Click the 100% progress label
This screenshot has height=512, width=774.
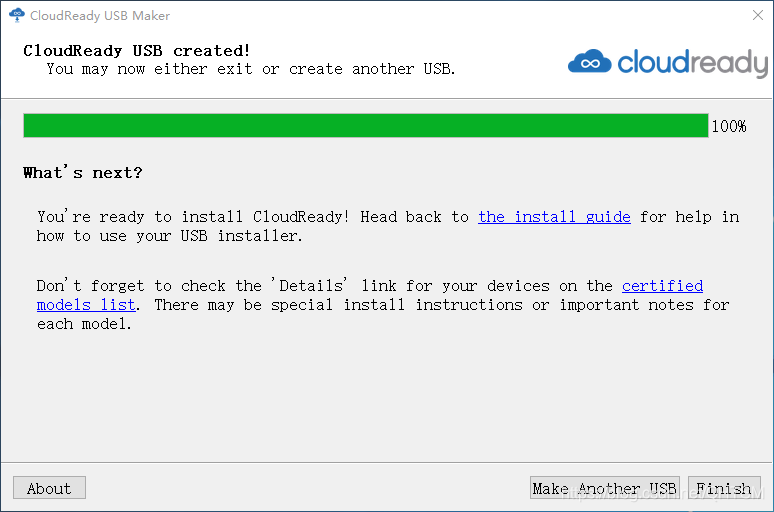[729, 126]
